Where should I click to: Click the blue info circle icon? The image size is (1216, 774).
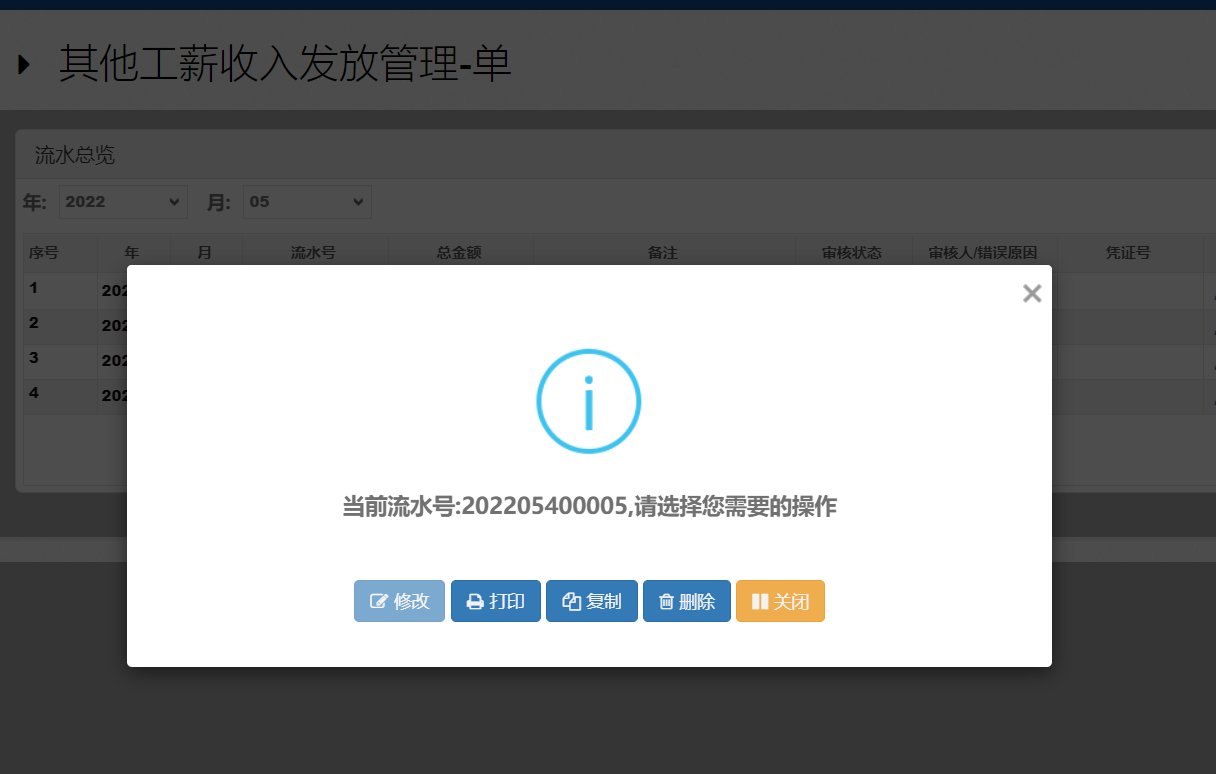[588, 401]
